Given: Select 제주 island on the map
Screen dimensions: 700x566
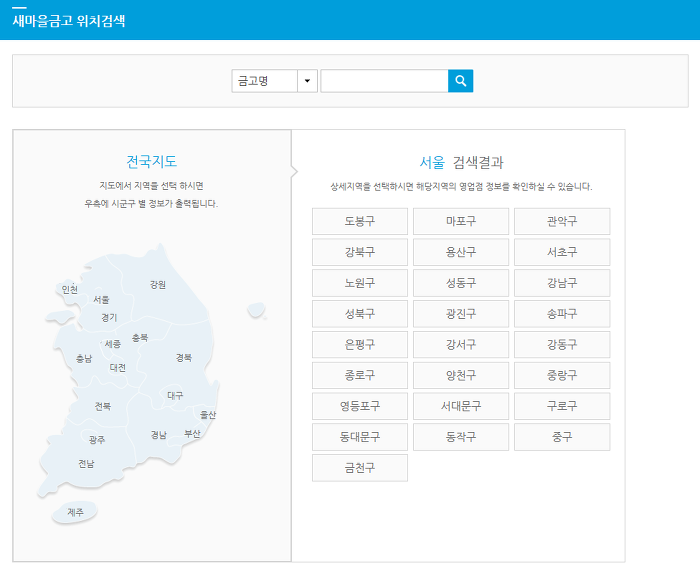Looking at the screenshot, I should 75,512.
